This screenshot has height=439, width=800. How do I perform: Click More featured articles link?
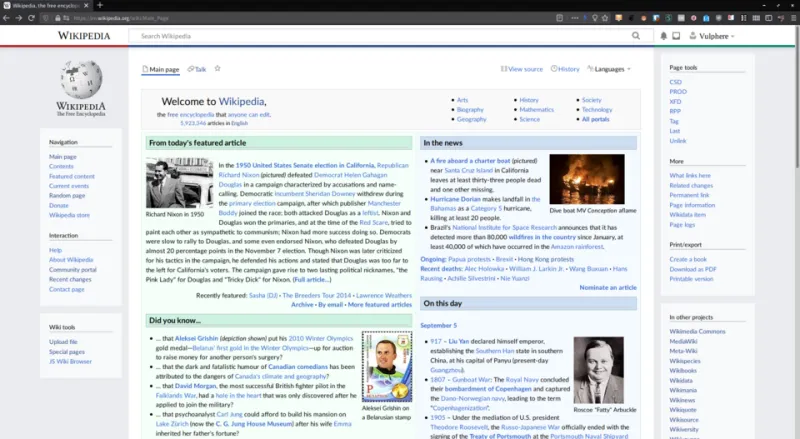pyautogui.click(x=380, y=304)
